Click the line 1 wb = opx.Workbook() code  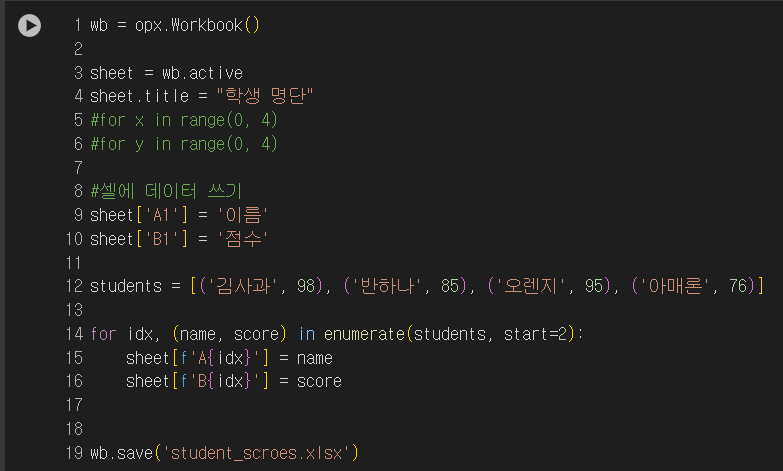point(175,25)
